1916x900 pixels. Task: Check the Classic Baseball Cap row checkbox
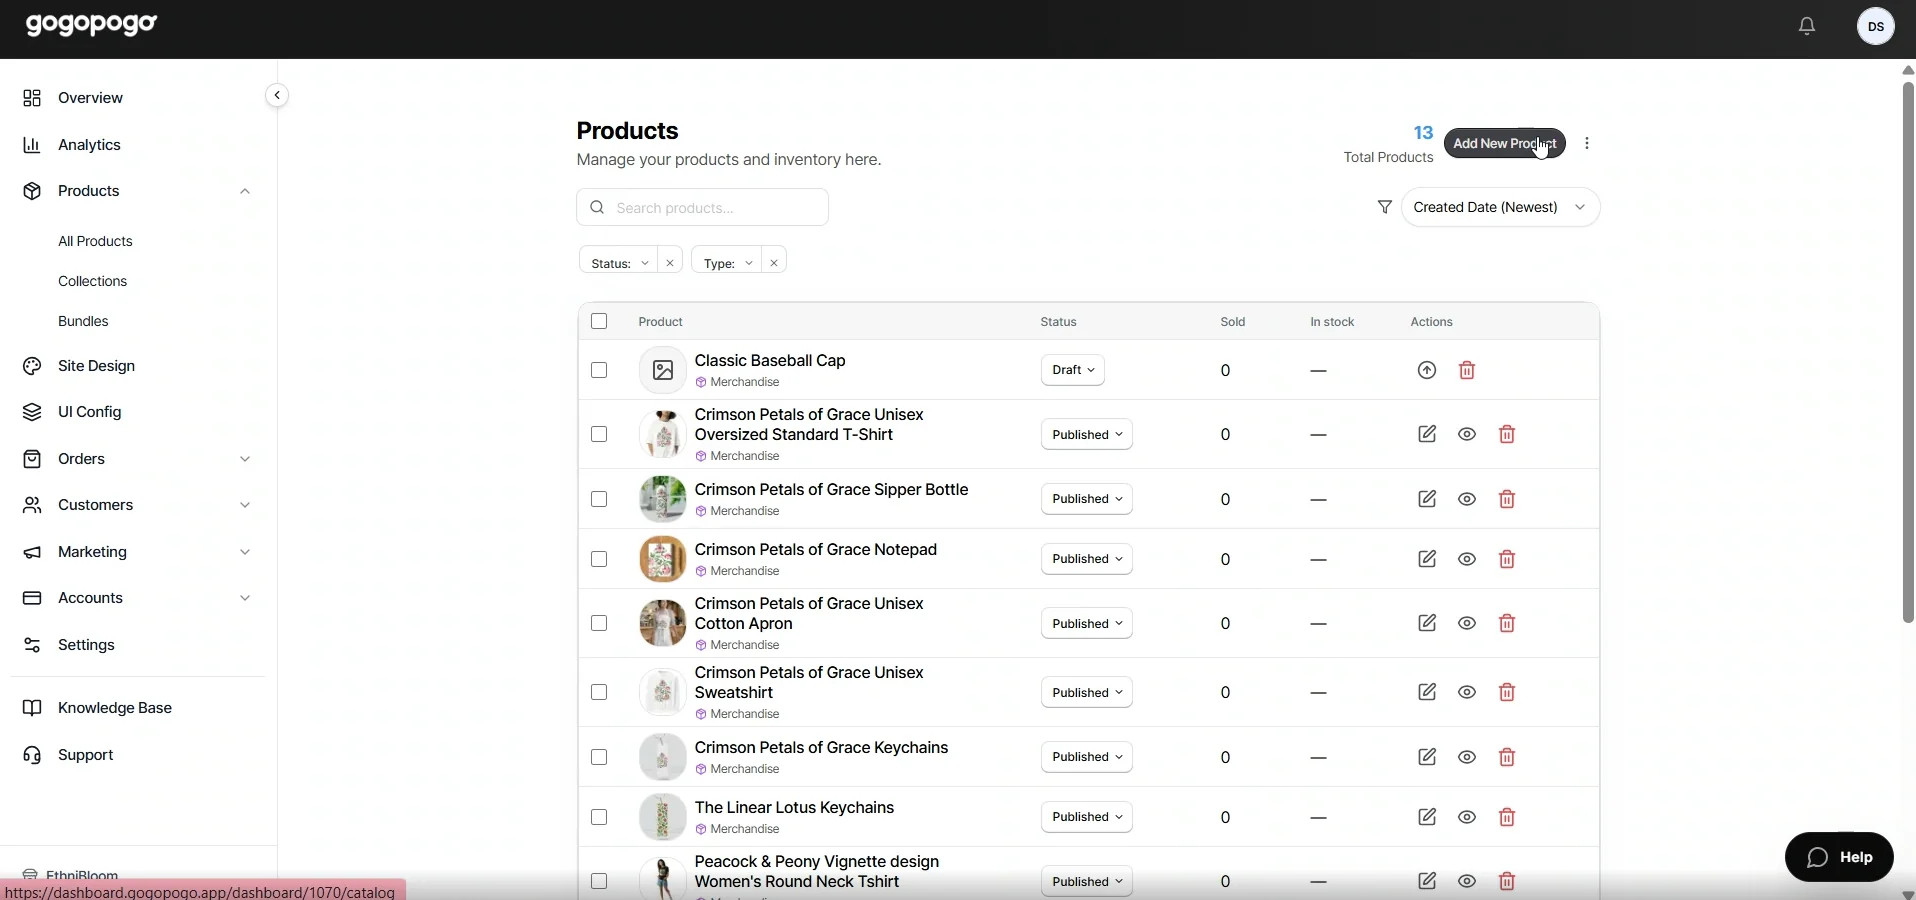point(599,370)
